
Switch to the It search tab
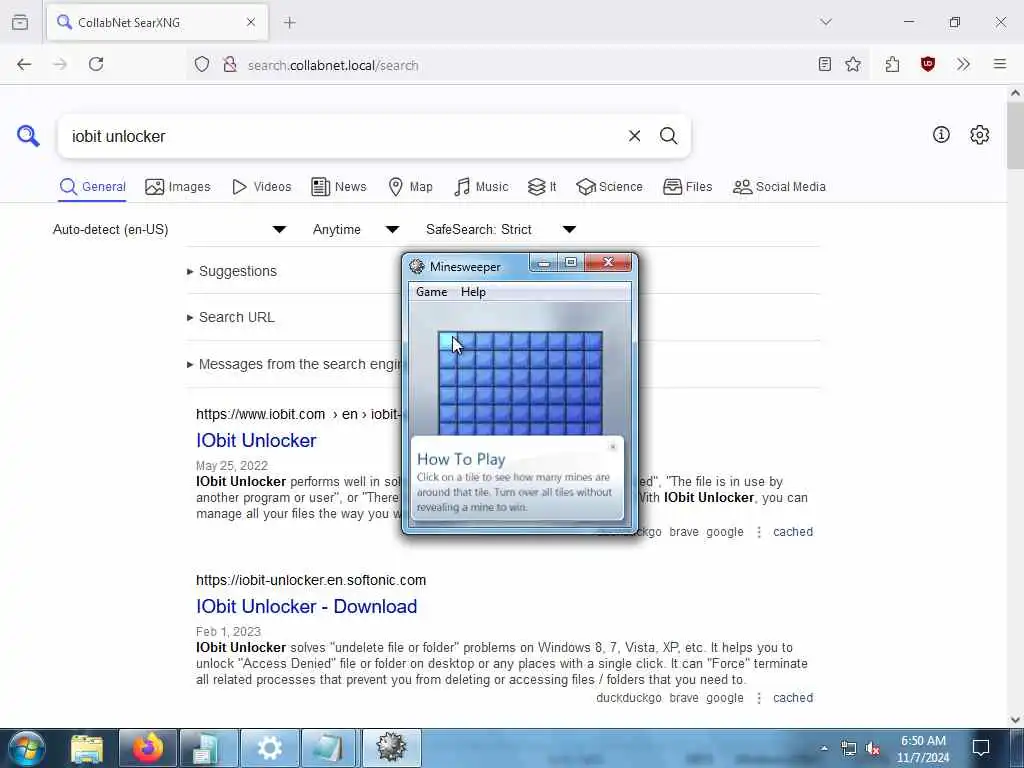(x=542, y=187)
